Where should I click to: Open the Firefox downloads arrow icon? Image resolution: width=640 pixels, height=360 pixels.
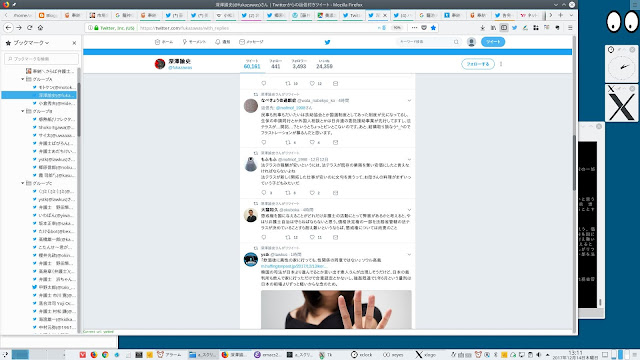482,28
